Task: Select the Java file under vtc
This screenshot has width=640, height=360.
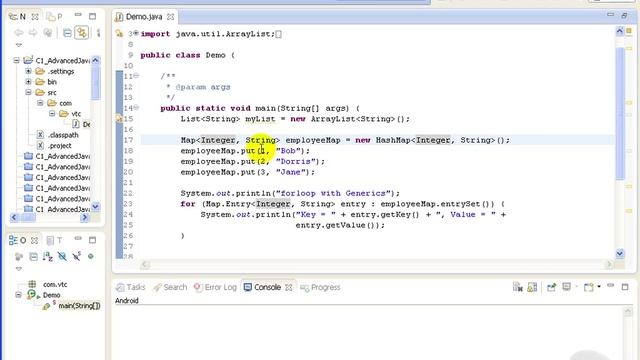Action: click(x=81, y=124)
